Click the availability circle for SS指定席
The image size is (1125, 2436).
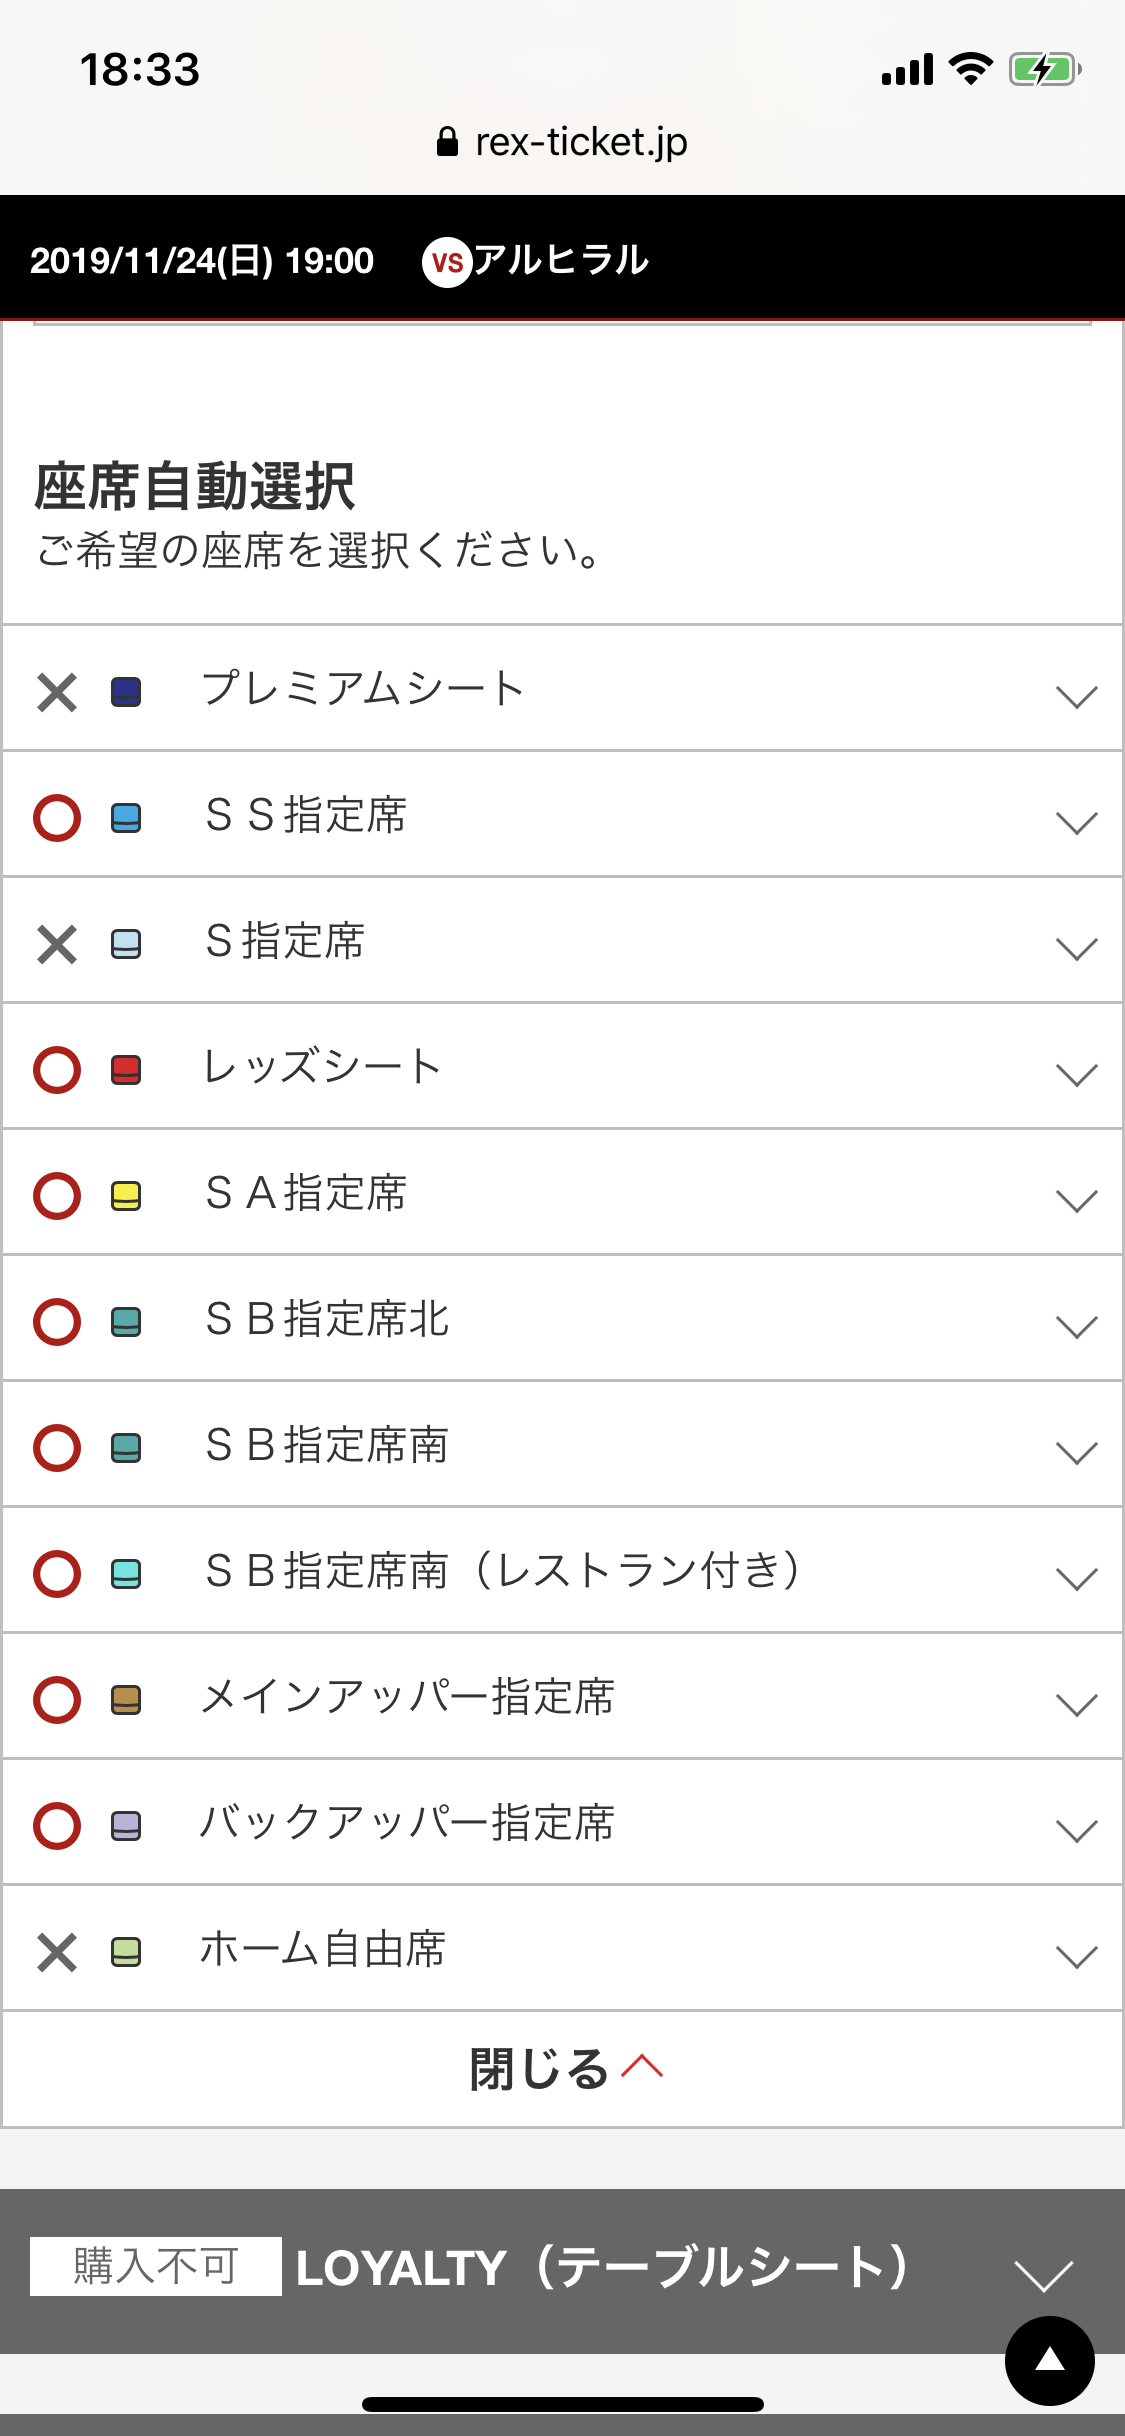(x=57, y=818)
